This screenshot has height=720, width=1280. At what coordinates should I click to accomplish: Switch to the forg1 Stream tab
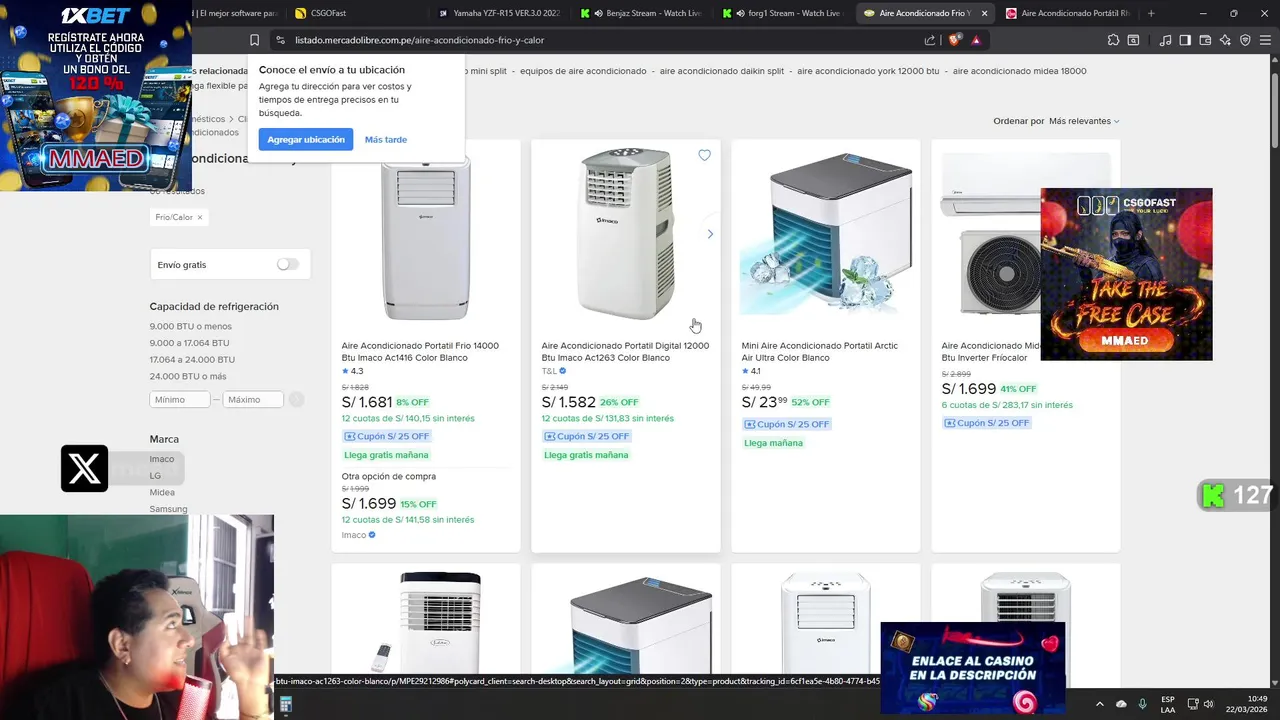pyautogui.click(x=783, y=13)
